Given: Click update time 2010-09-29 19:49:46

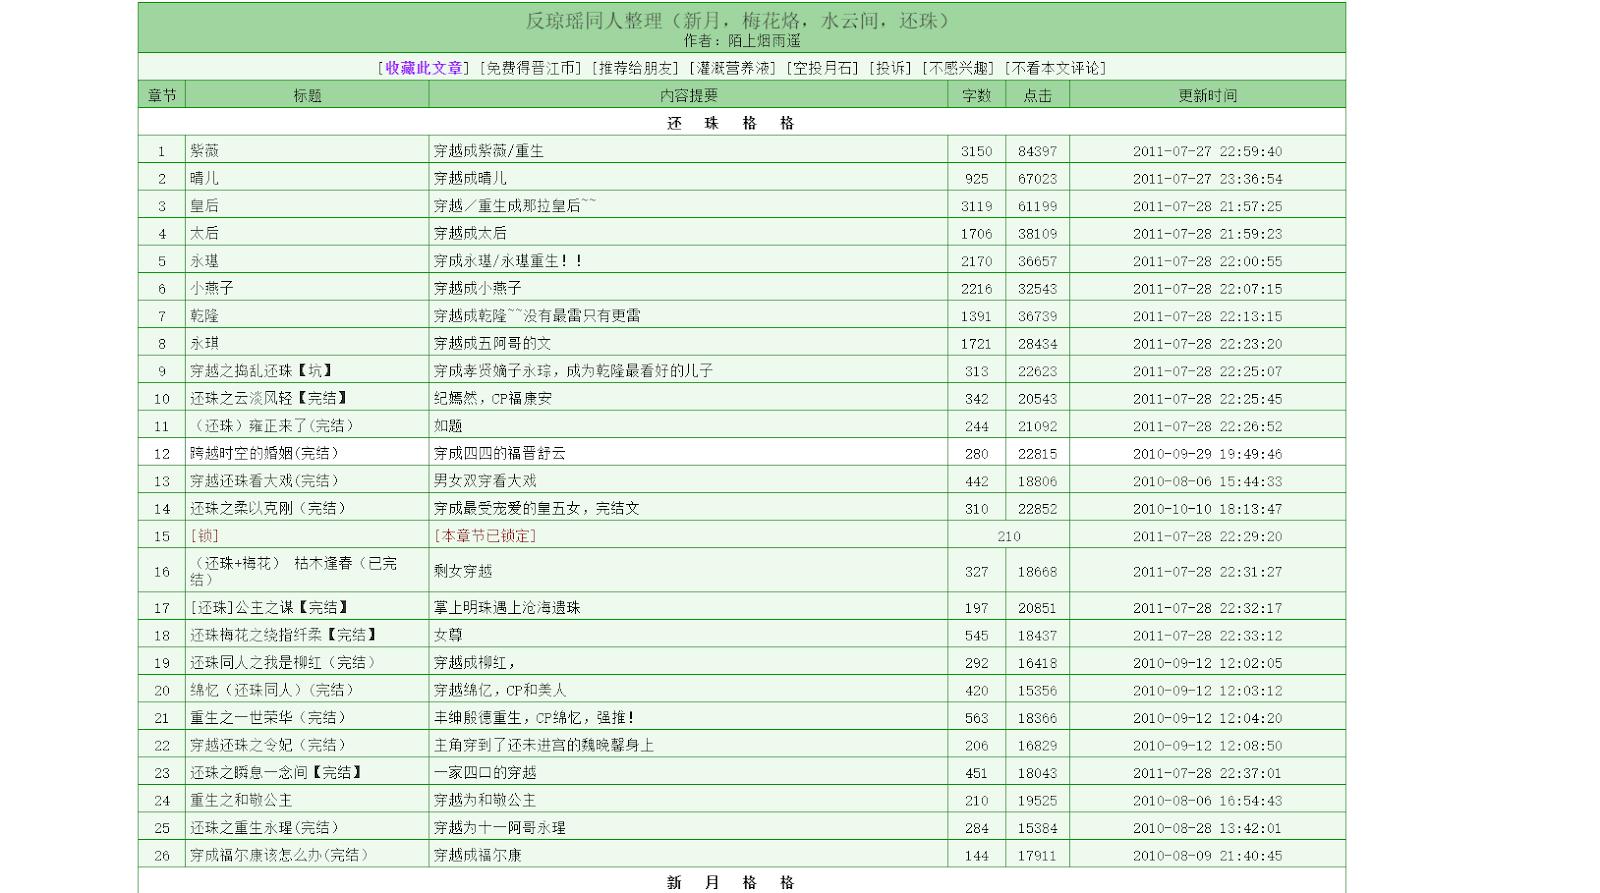Looking at the screenshot, I should pos(1208,454).
